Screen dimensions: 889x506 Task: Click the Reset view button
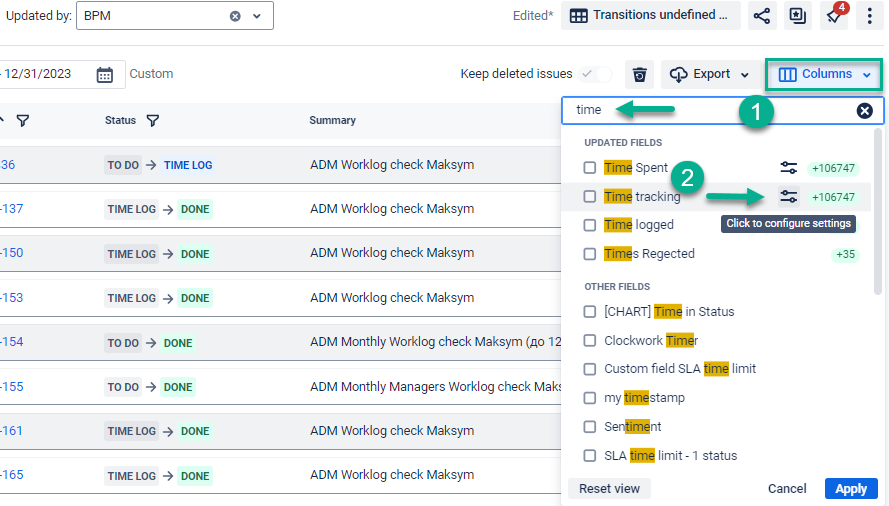pyautogui.click(x=609, y=489)
